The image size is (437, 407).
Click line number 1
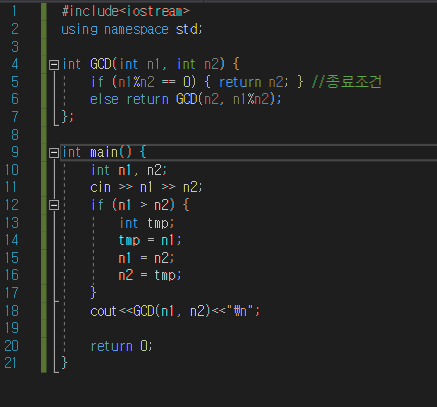14,11
